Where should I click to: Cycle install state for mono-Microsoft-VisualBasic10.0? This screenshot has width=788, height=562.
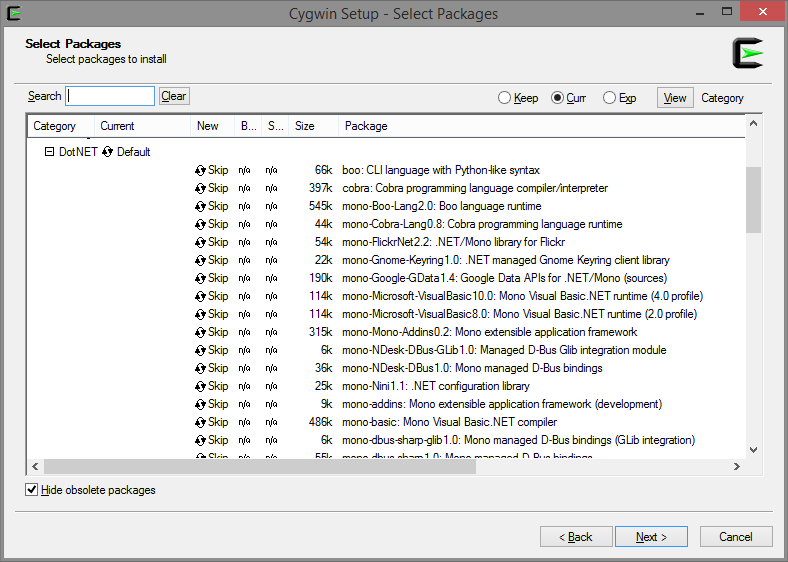[200, 297]
